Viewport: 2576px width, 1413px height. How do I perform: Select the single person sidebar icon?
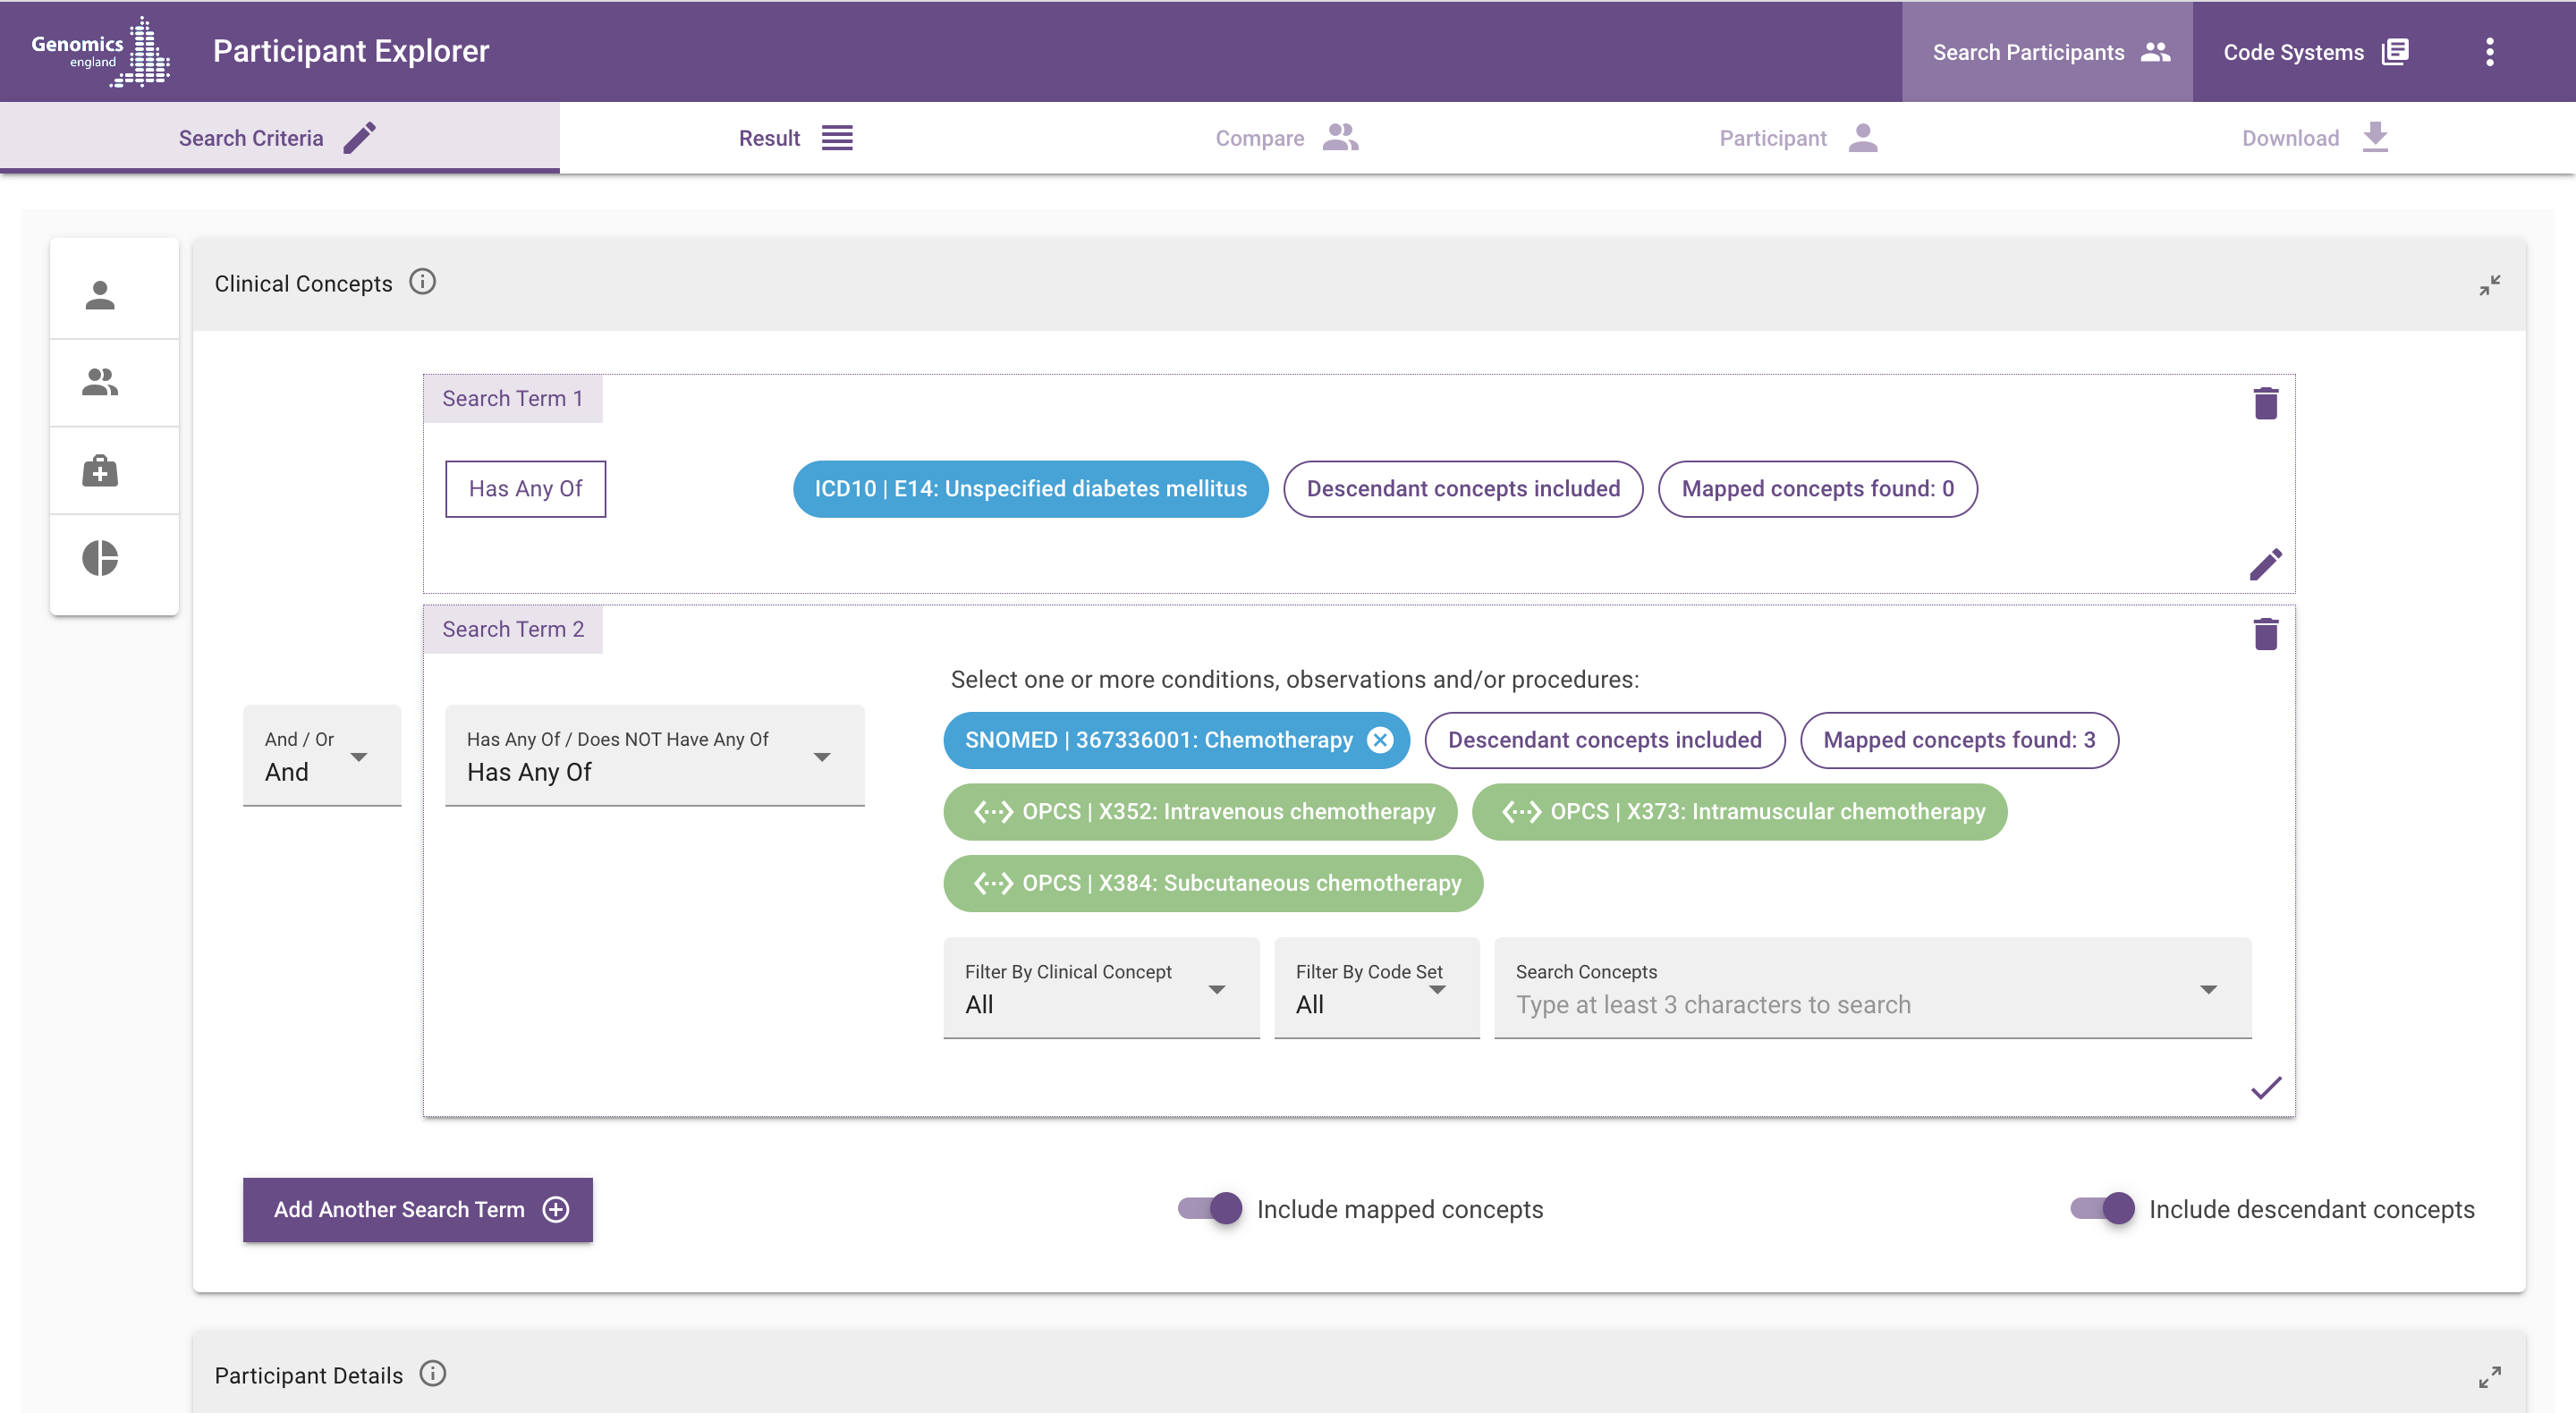click(100, 296)
